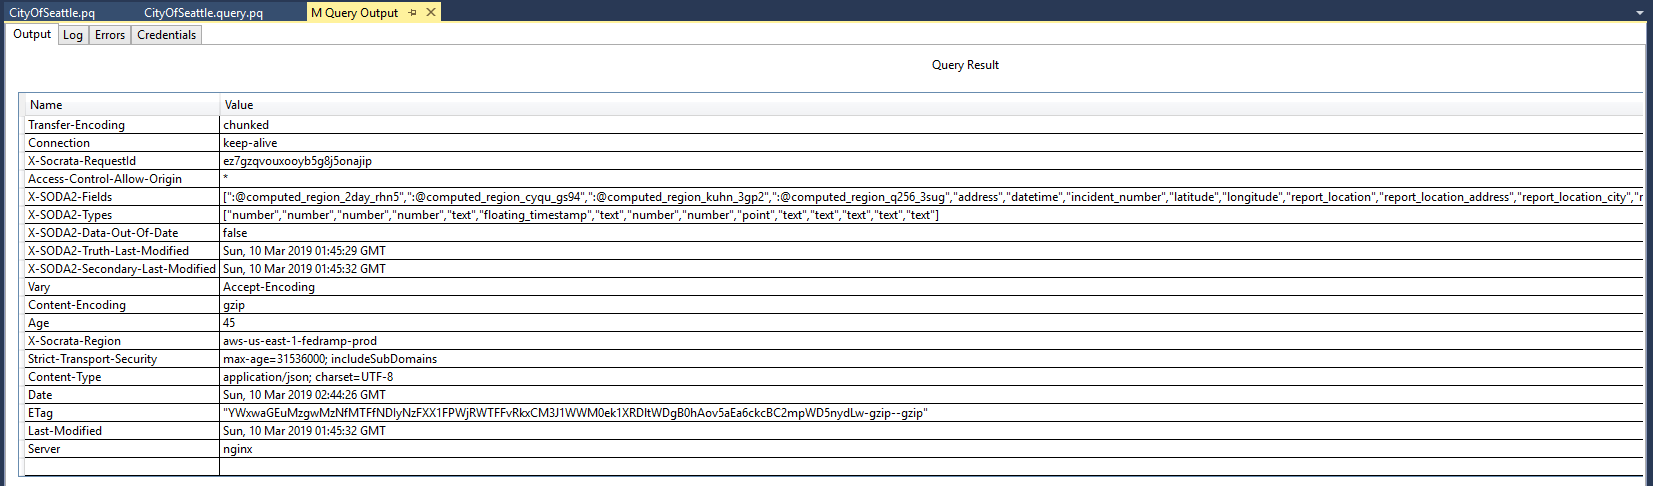Click the ETag hash value cell
Viewport: 1653px width, 486px height.
(x=931, y=413)
